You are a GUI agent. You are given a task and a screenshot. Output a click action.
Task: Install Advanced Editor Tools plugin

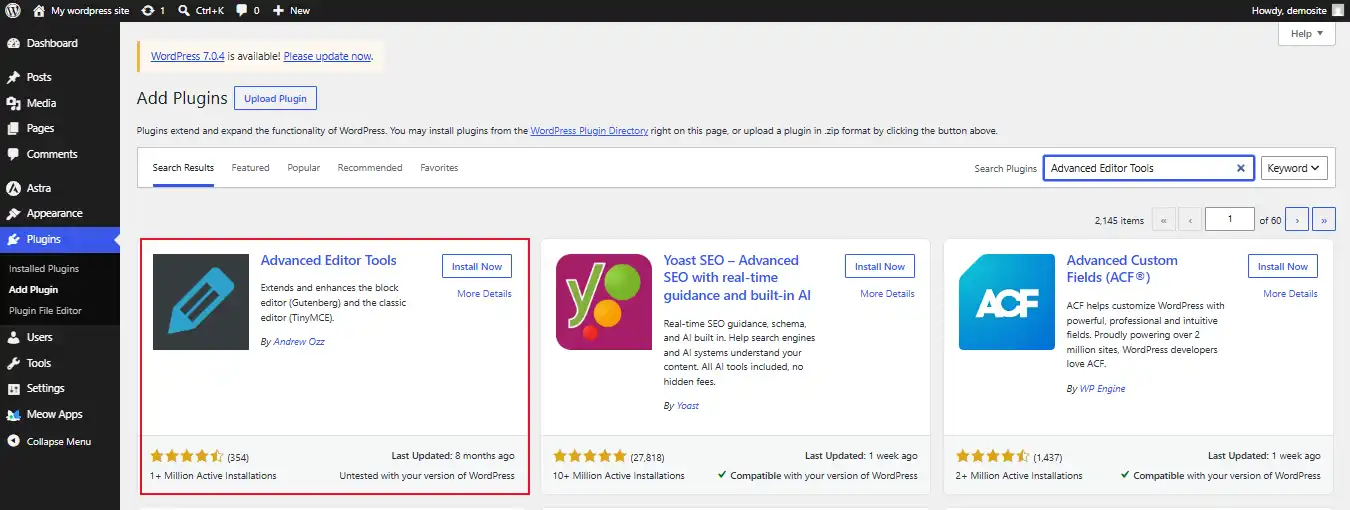click(477, 266)
